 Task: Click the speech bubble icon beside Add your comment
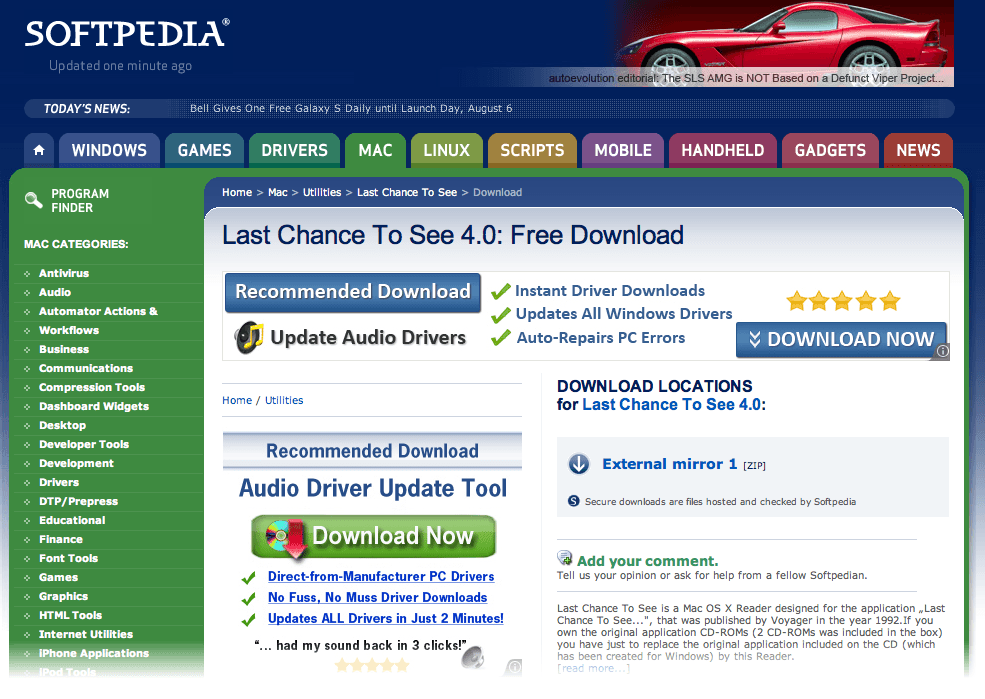(564, 557)
